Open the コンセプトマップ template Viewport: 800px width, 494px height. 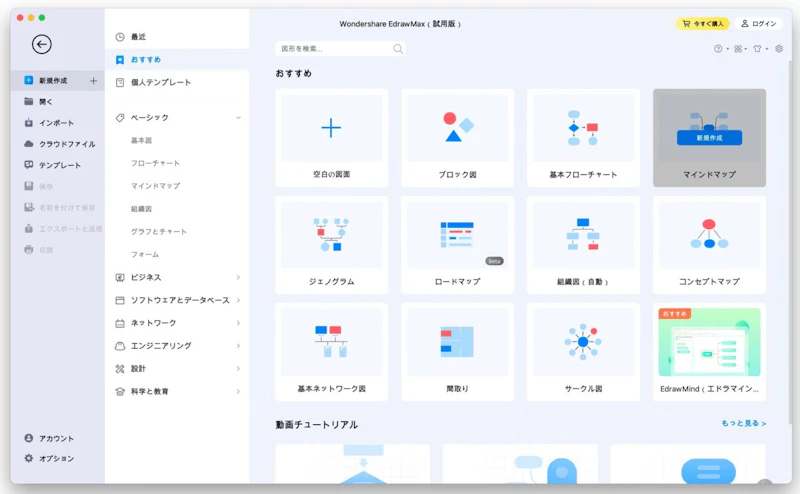[709, 245]
